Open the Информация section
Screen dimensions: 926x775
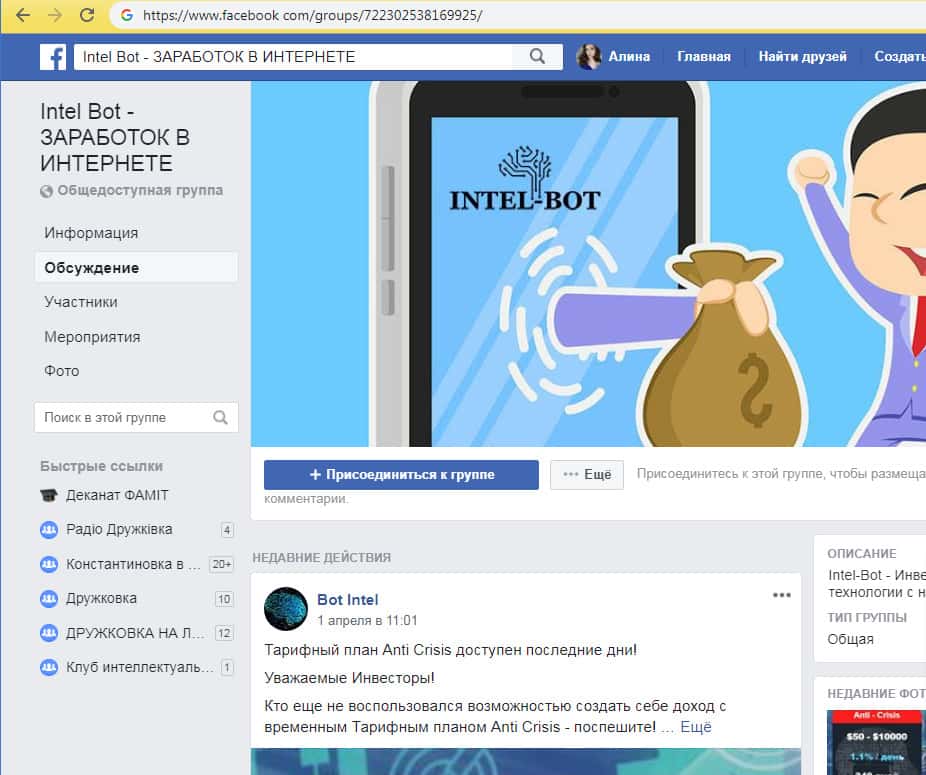[x=91, y=233]
